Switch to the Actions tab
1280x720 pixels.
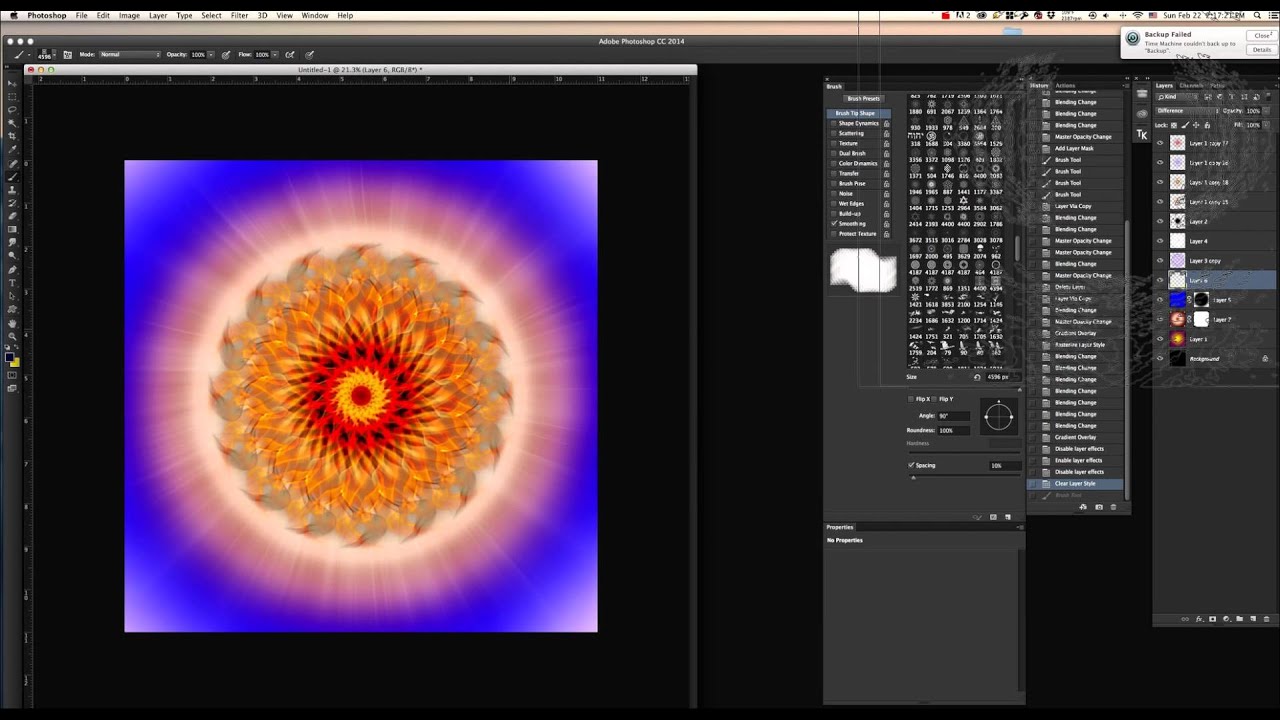click(1065, 86)
